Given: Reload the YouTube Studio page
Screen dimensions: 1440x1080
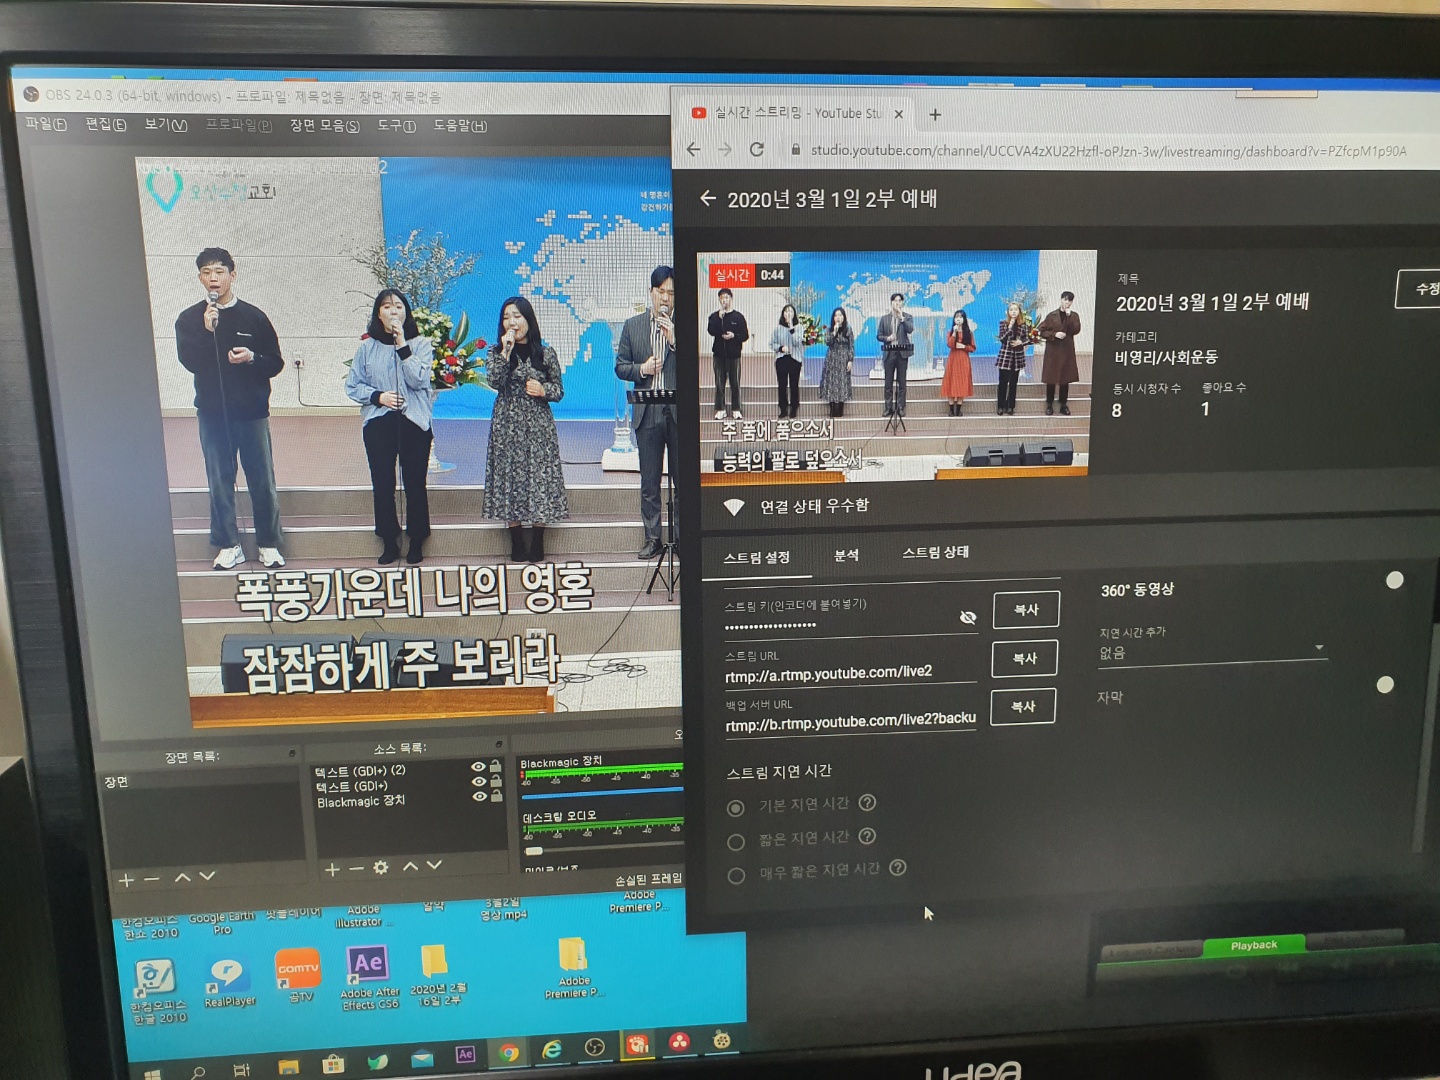Looking at the screenshot, I should 757,149.
